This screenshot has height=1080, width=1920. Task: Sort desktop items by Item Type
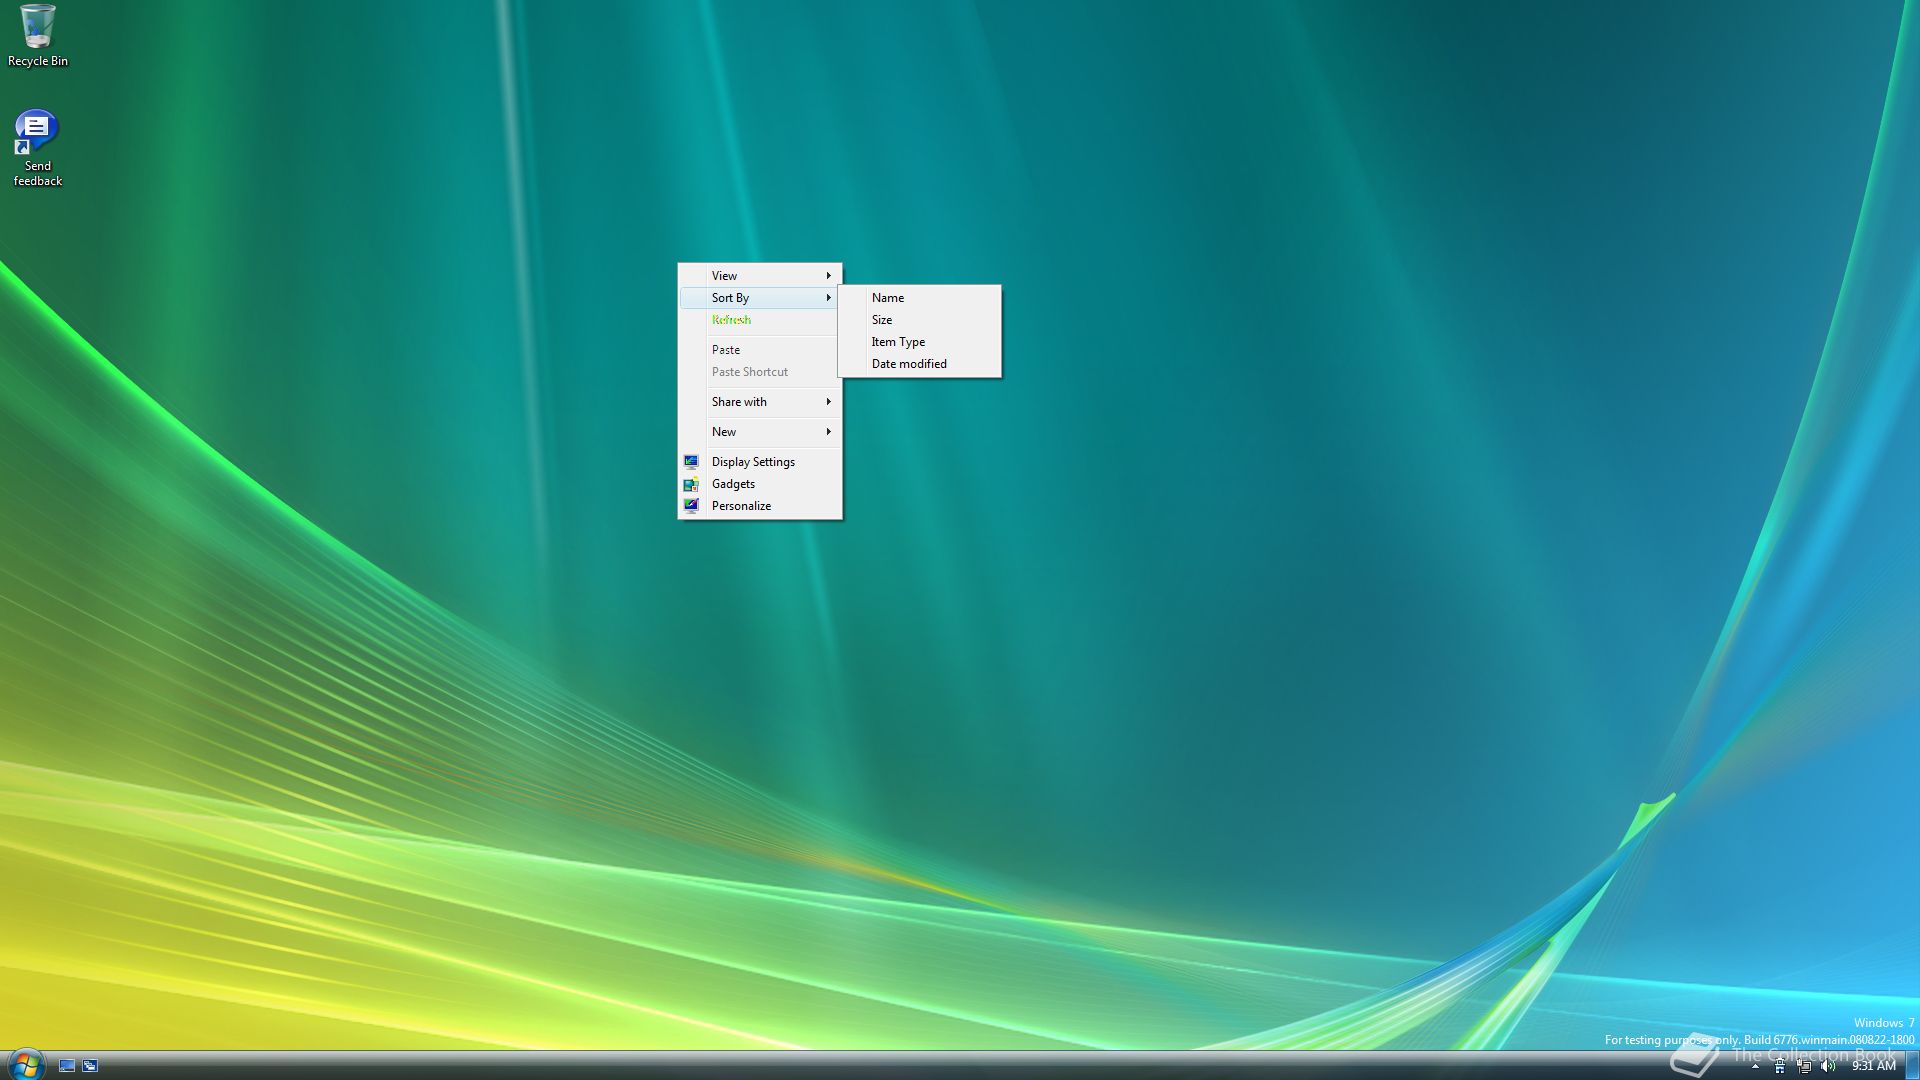point(919,341)
